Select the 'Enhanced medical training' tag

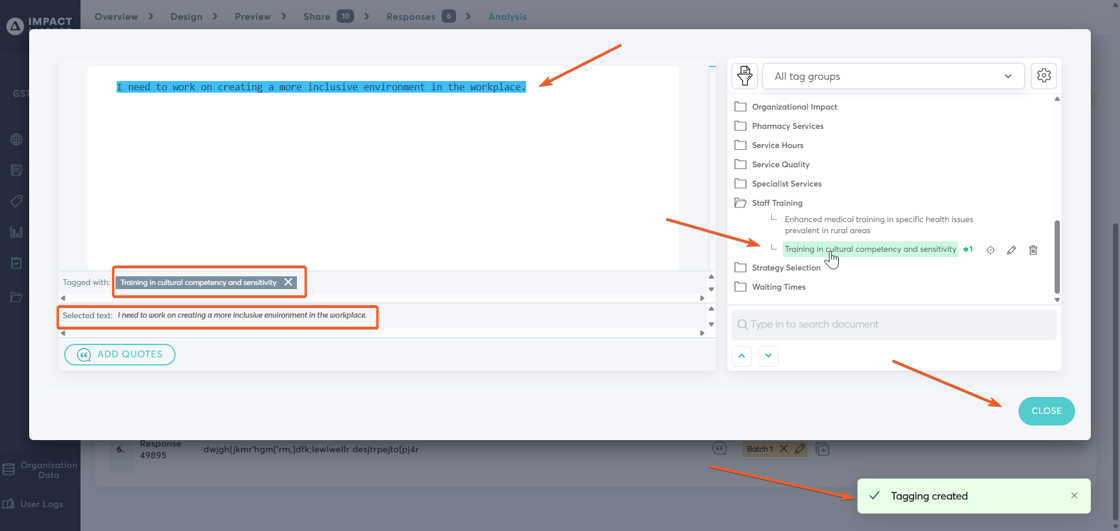[x=878, y=225]
